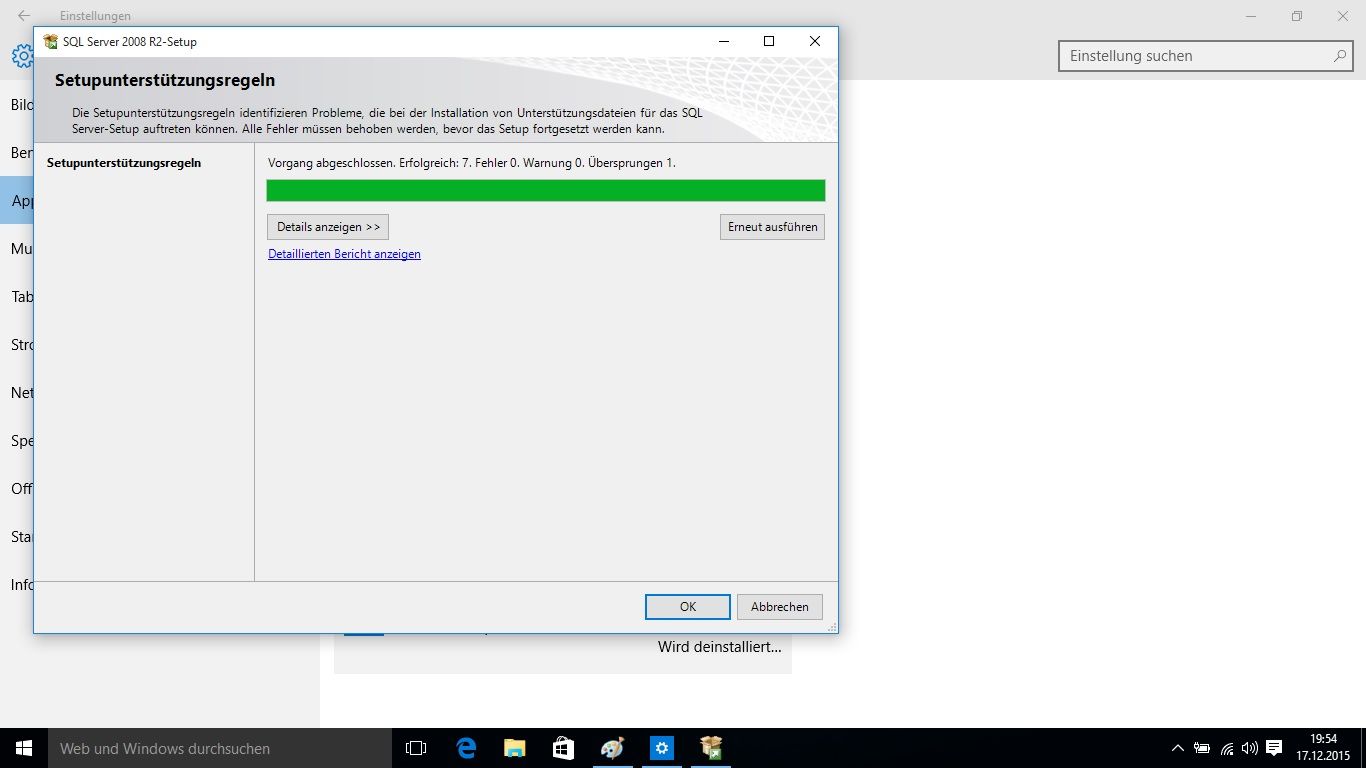The height and width of the screenshot is (768, 1366).
Task: Click the 'Einstellung suchen' search field
Action: 1205,56
